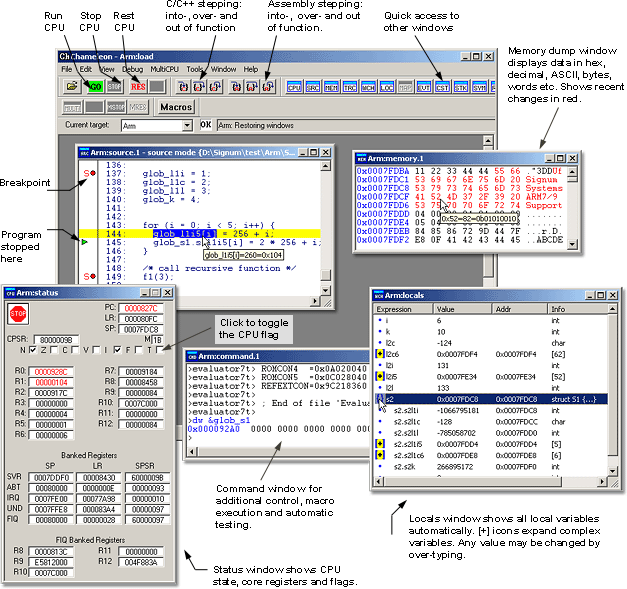
Task: Click the Value column header in locals
Action: point(462,309)
